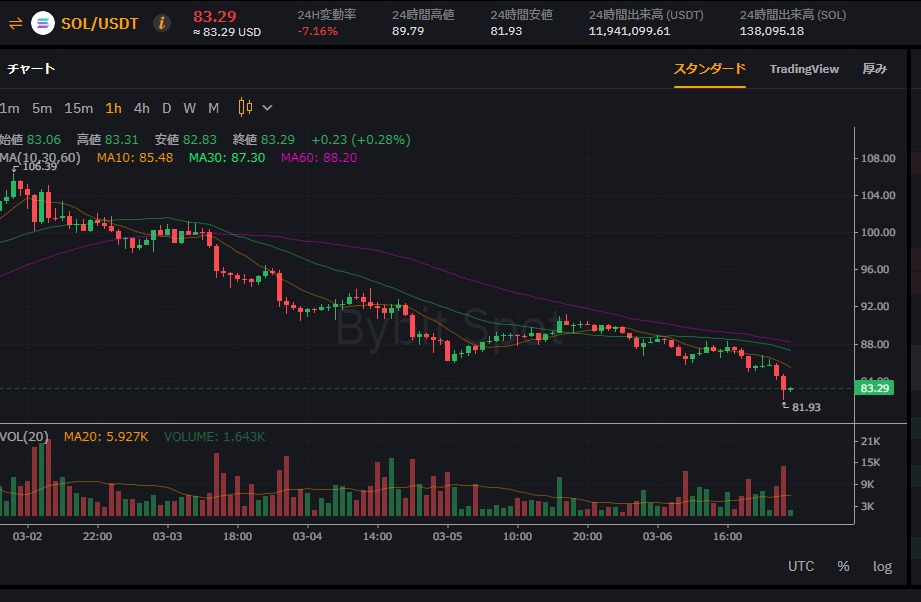Click the VOL(20) indicator title
The image size is (921, 602).
pyautogui.click(x=24, y=437)
